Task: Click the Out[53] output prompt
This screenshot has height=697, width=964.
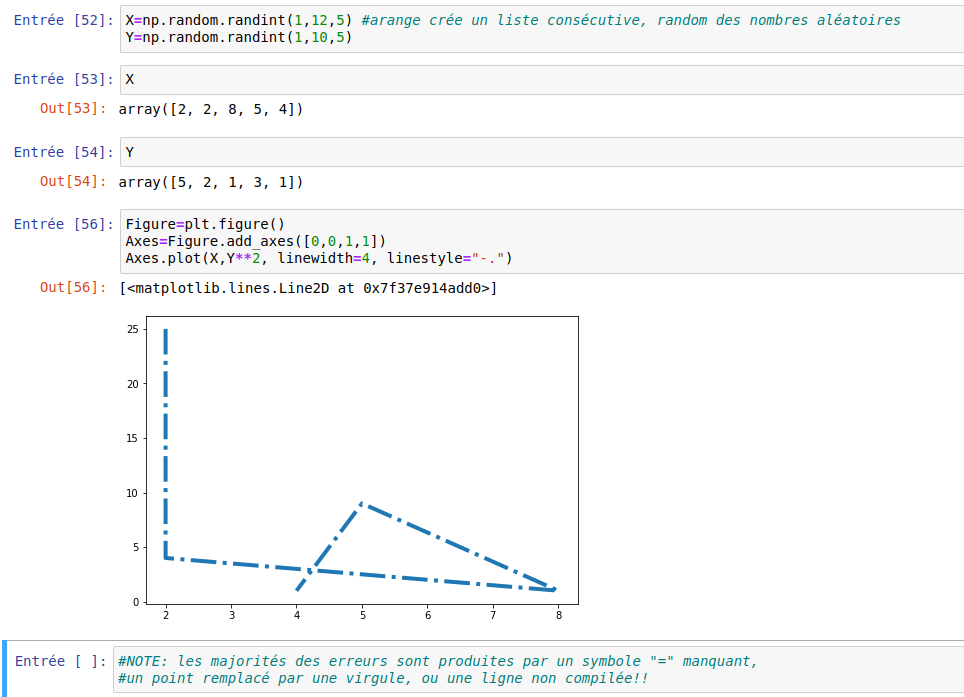Action: [x=72, y=109]
